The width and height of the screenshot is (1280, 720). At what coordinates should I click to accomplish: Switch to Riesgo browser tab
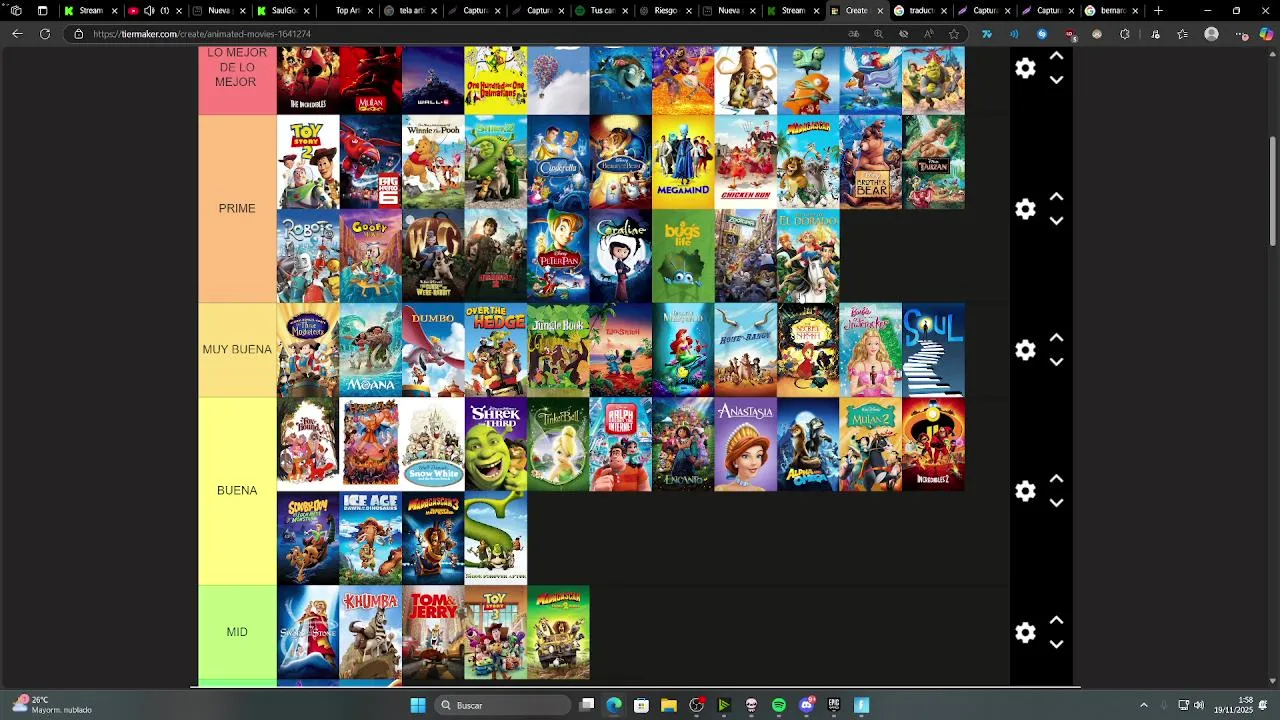click(665, 11)
